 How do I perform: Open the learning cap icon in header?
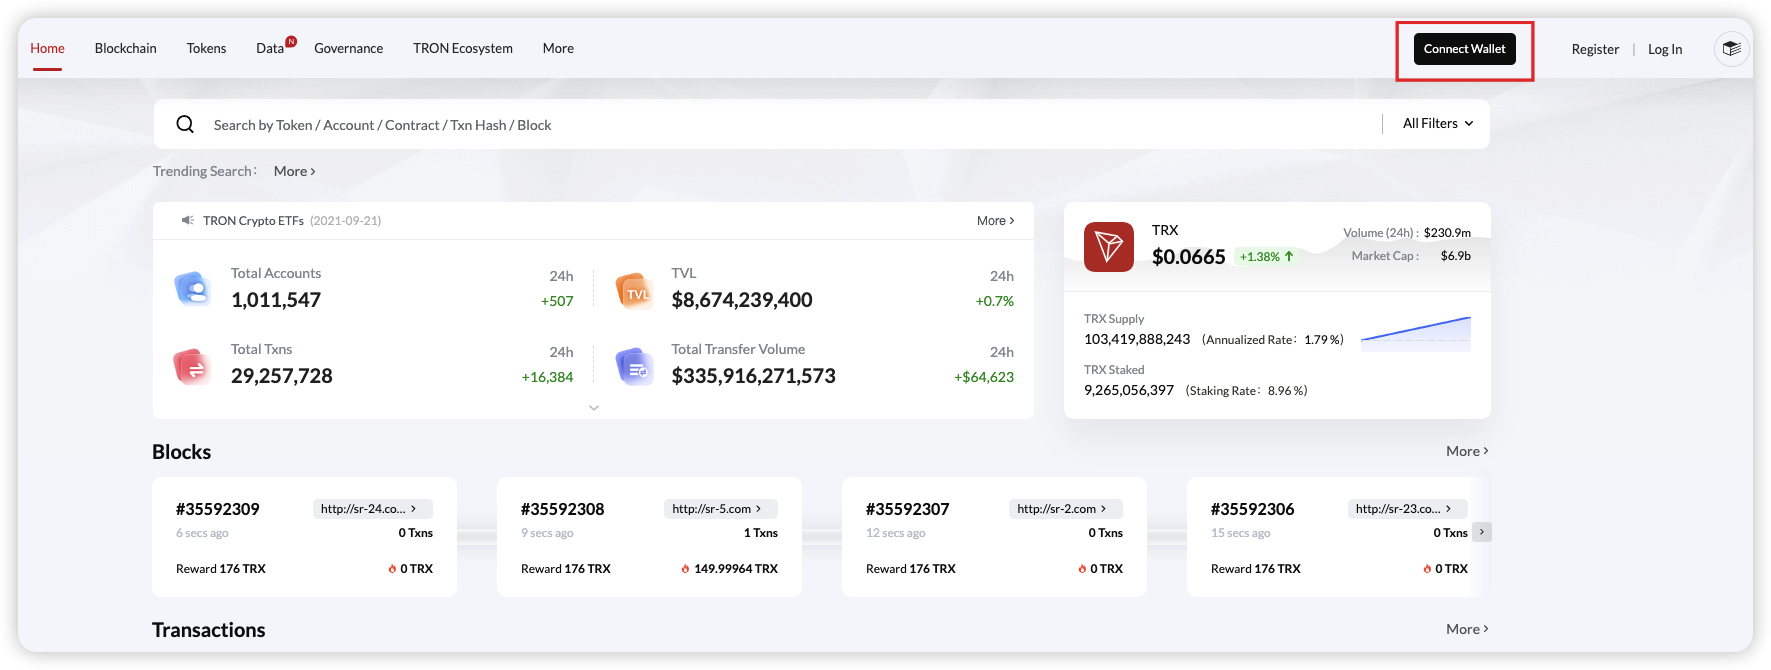click(x=1731, y=48)
